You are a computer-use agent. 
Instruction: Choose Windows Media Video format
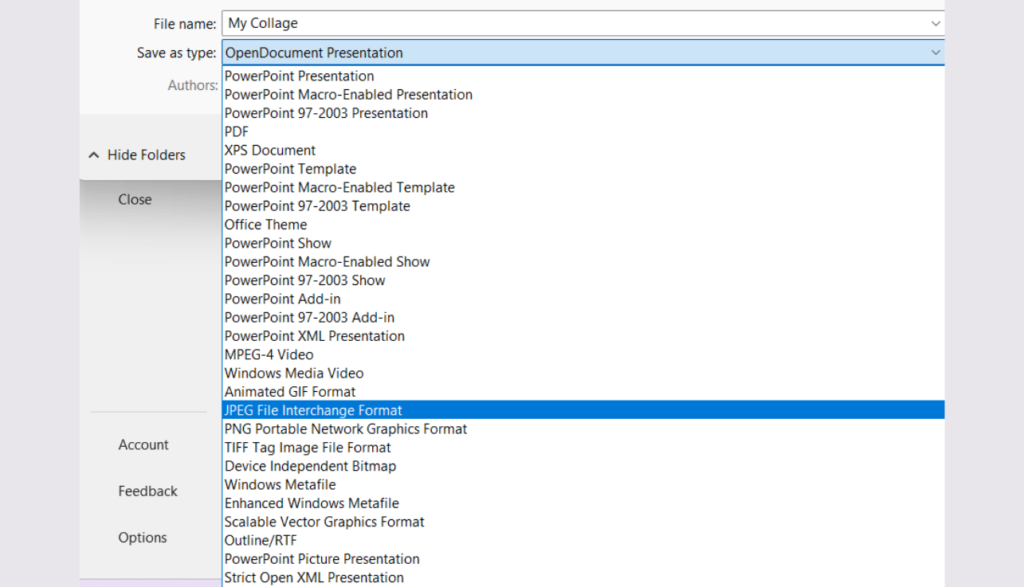(583, 373)
